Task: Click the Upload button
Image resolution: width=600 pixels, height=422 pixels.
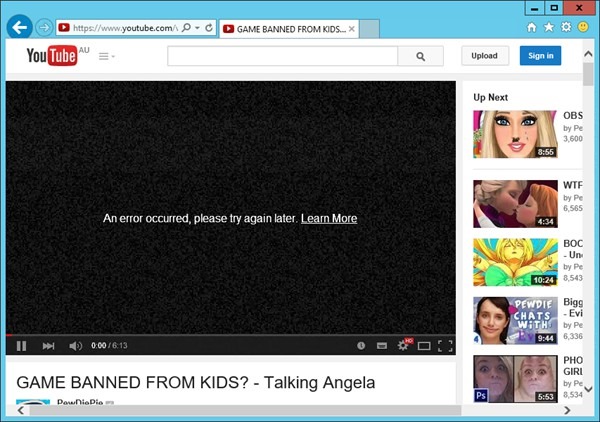Action: point(484,56)
